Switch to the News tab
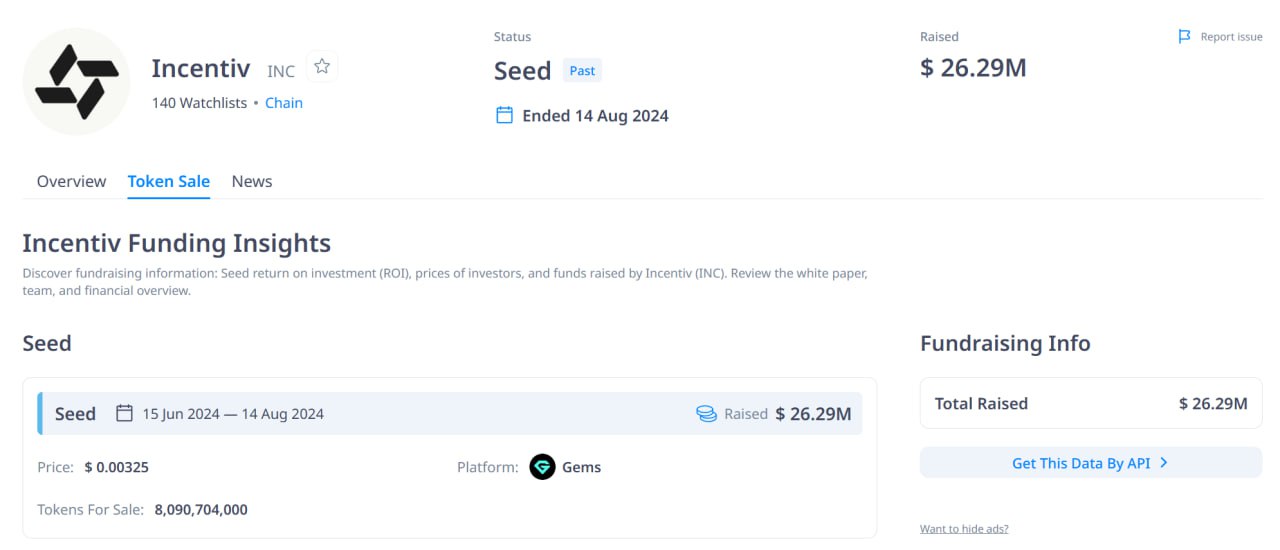The height and width of the screenshot is (550, 1280). (x=252, y=181)
